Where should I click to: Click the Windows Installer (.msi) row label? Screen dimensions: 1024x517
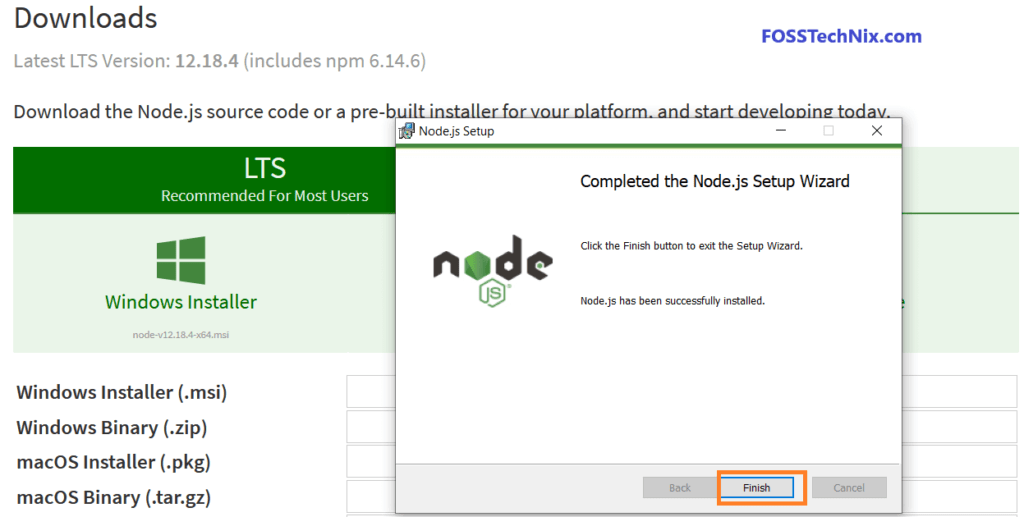121,392
